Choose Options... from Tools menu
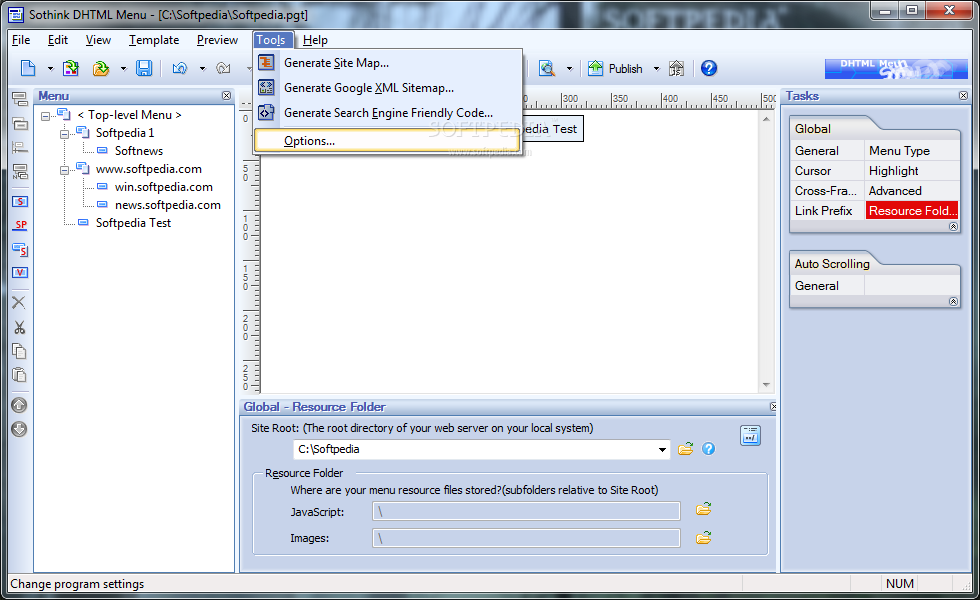Screen dimensions: 980x600 tap(387, 141)
